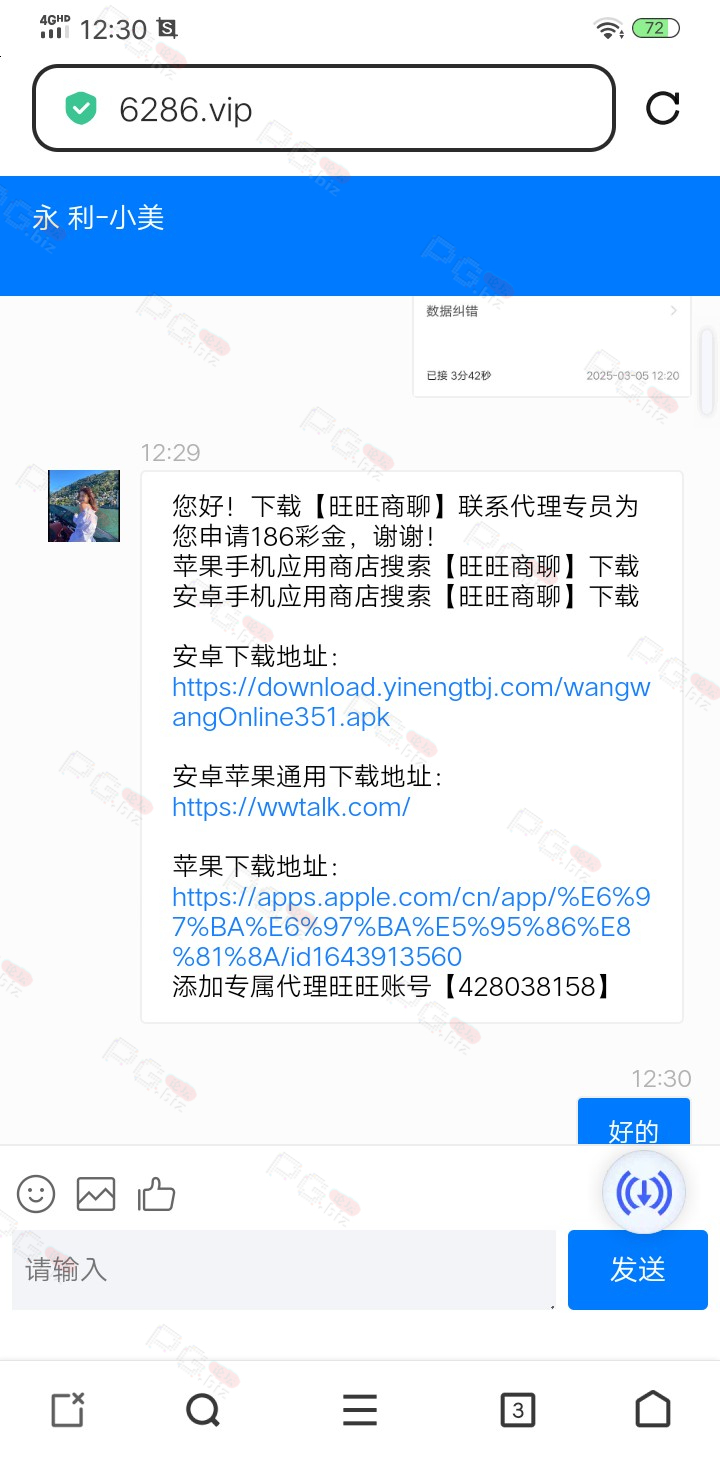The image size is (720, 1460).
Task: Go to the browser home page icon
Action: point(653,1409)
